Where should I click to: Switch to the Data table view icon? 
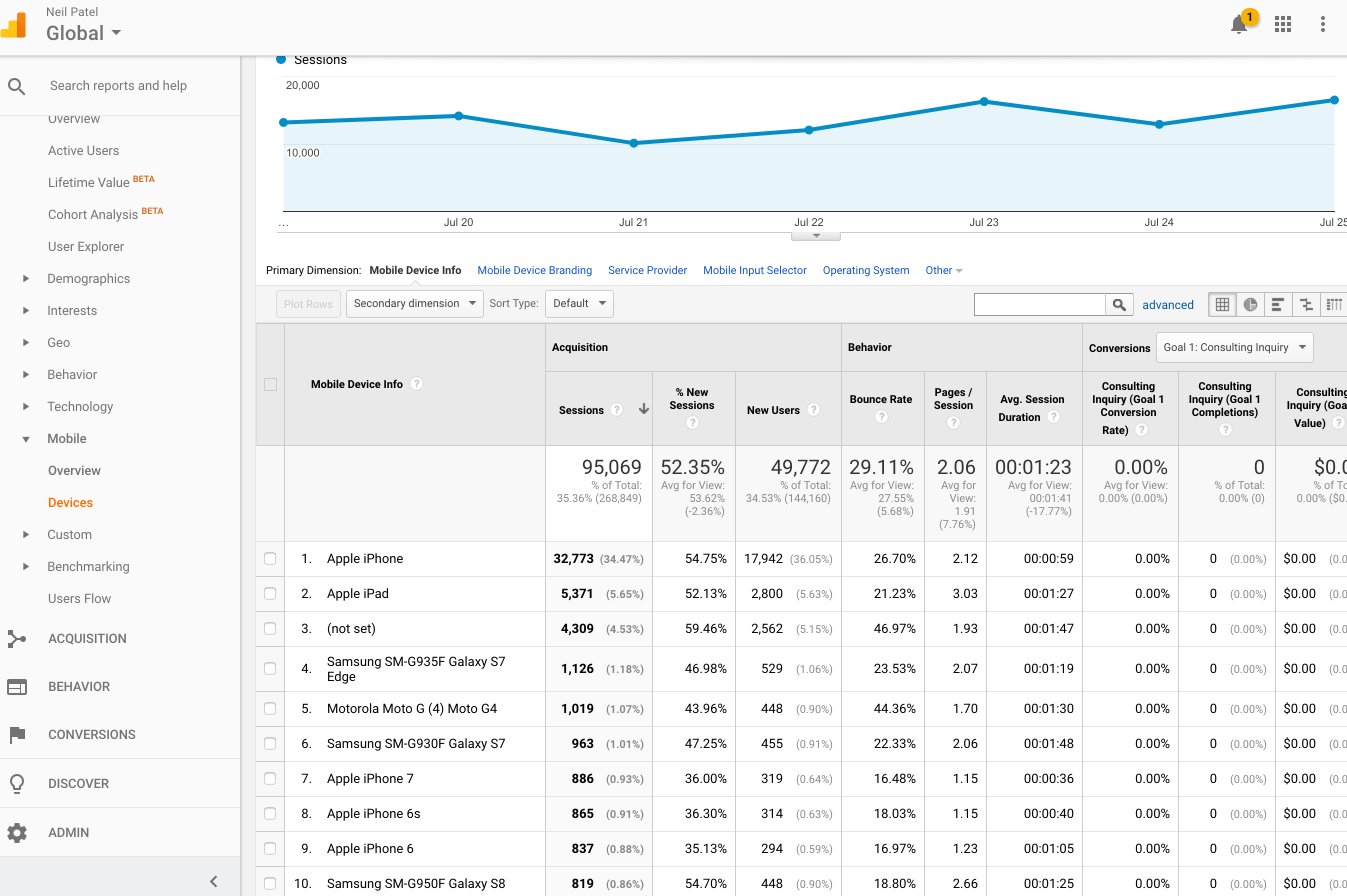[1222, 305]
